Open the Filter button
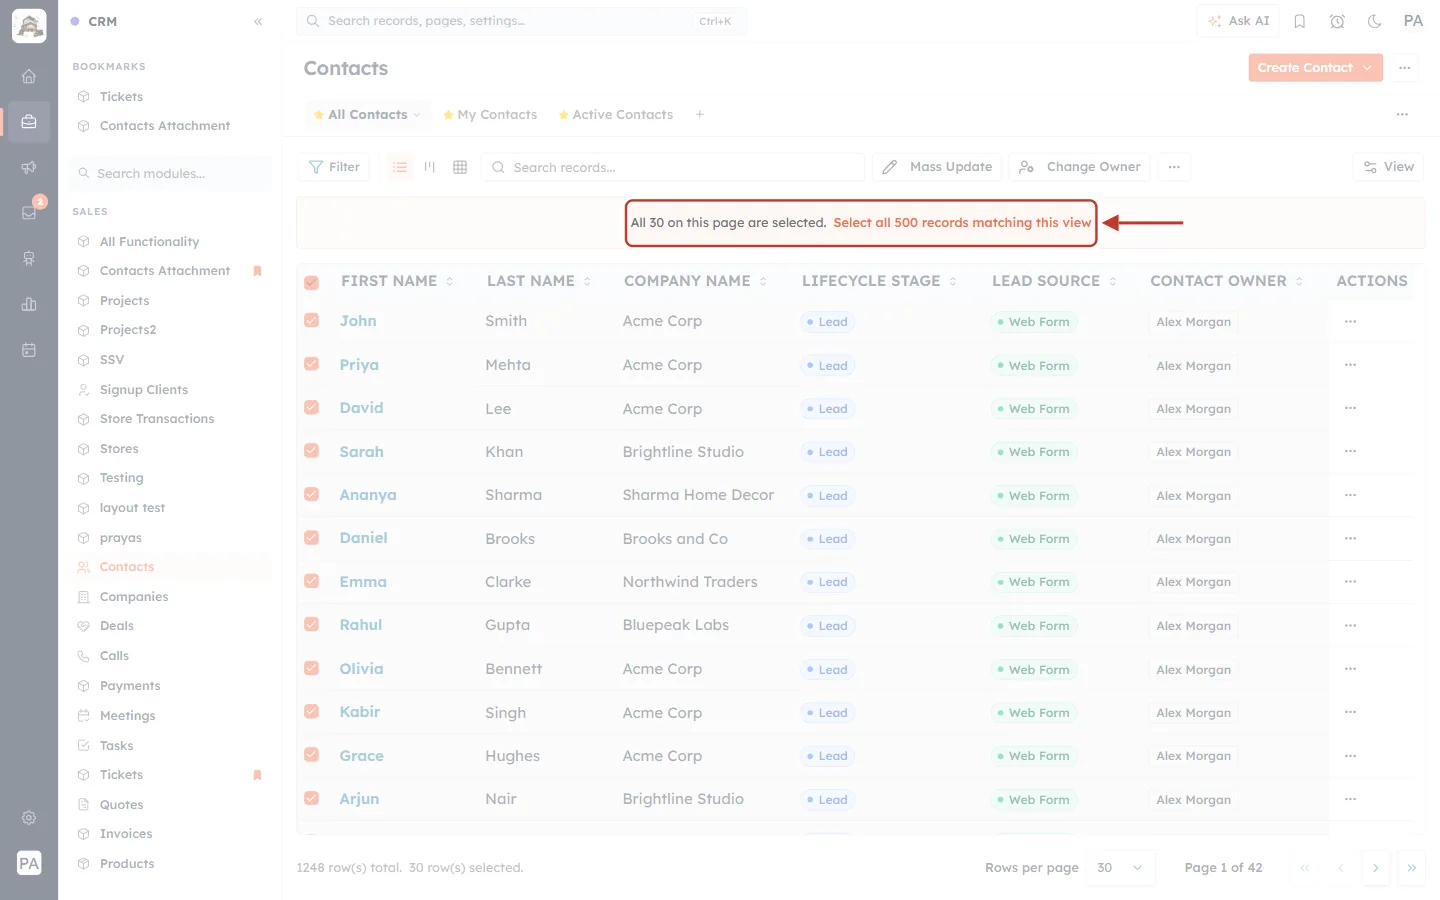The image size is (1440, 900). tap(334, 167)
